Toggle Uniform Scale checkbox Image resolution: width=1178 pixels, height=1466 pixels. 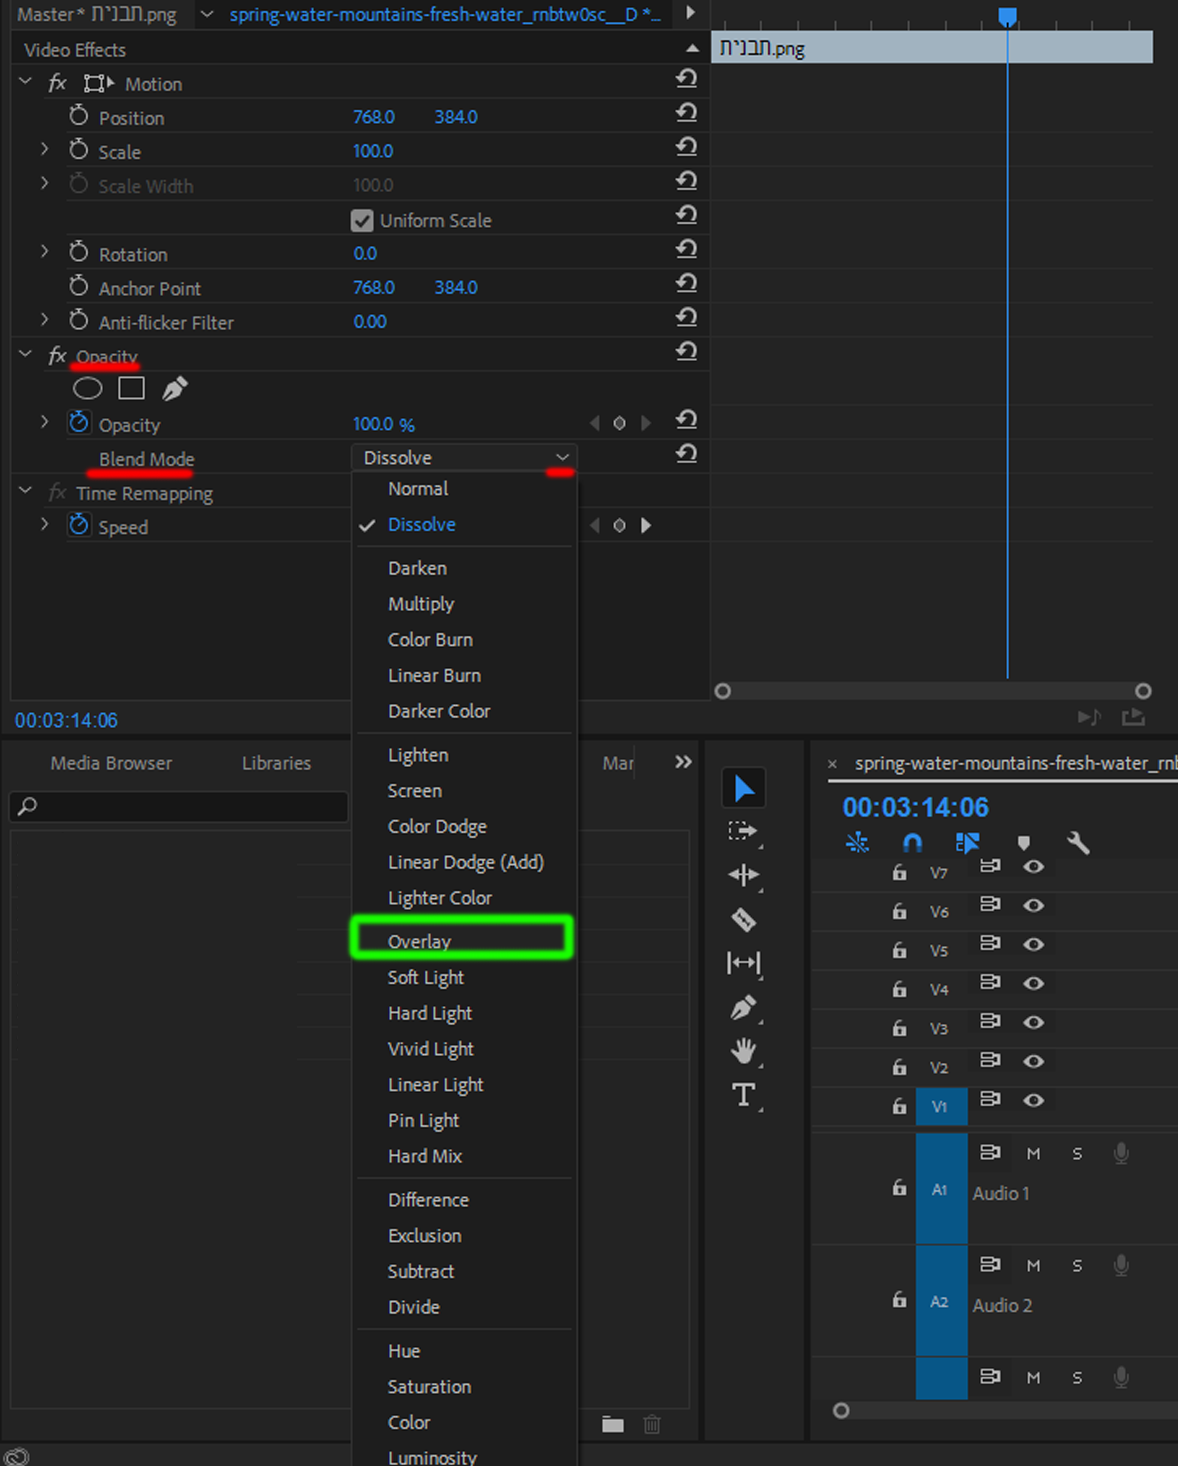click(x=362, y=220)
